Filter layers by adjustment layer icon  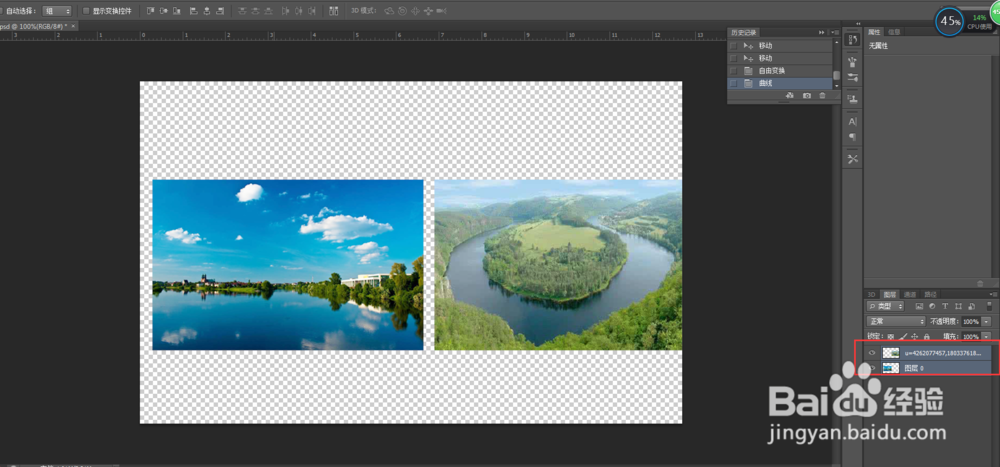point(932,306)
